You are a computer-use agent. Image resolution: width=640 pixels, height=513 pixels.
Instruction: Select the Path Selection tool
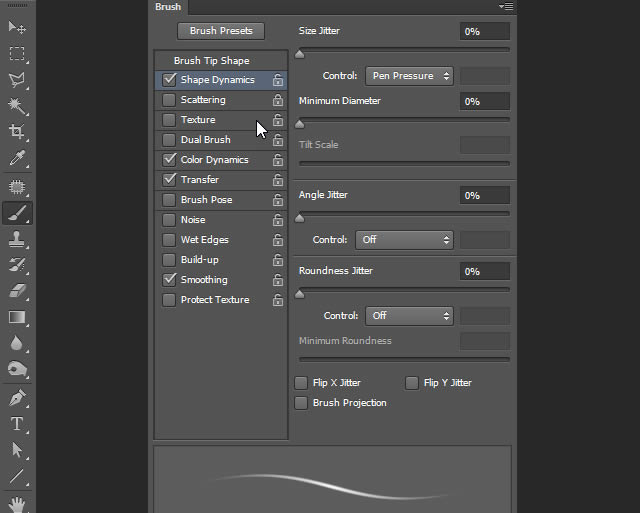(17, 450)
